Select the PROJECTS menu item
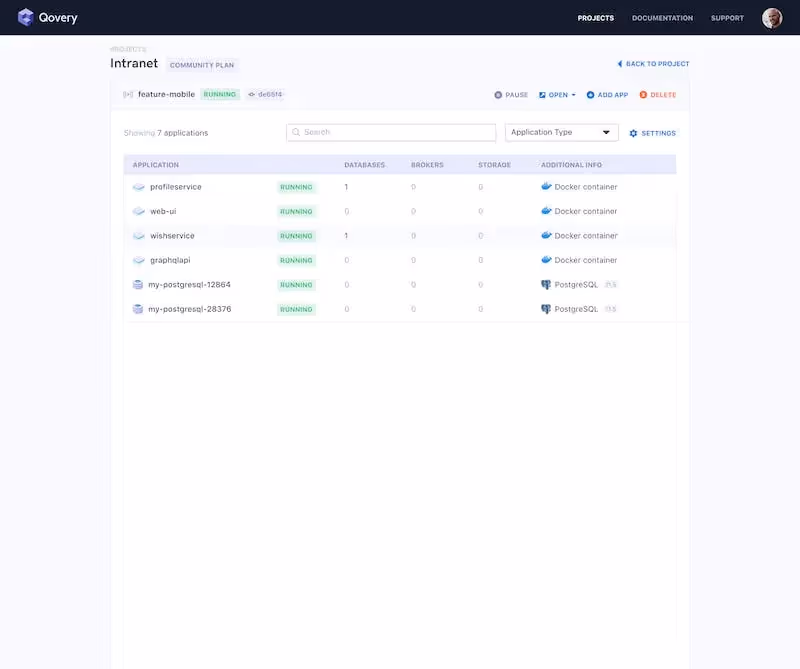 [x=596, y=17]
